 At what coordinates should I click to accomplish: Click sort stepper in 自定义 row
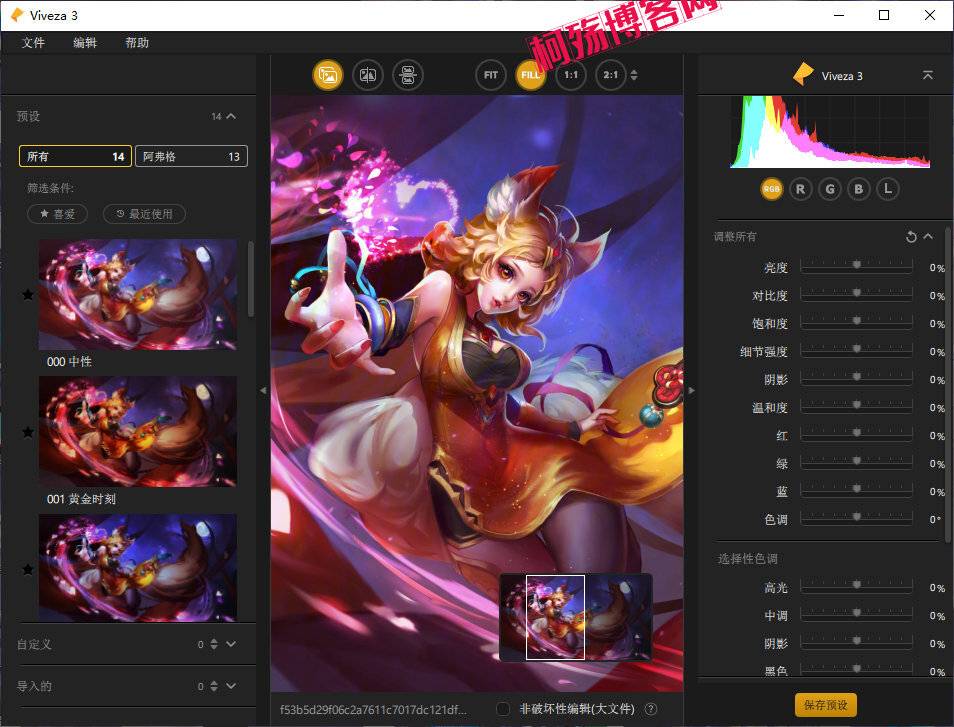point(214,644)
